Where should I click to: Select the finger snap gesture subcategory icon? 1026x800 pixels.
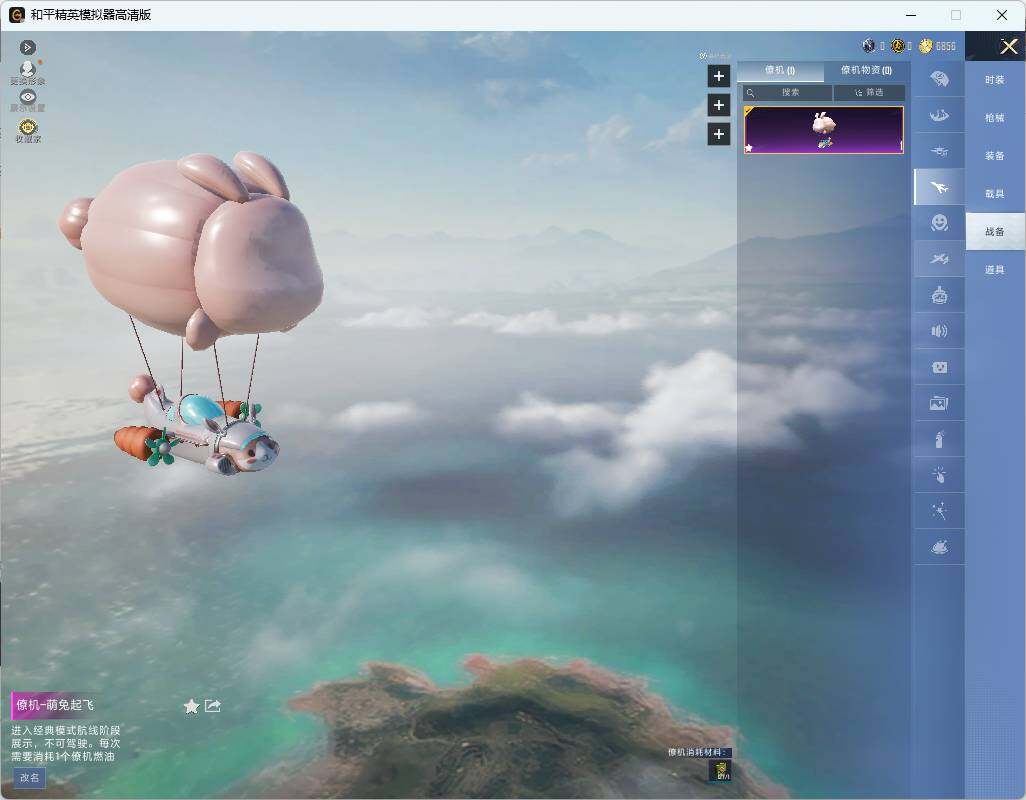(939, 475)
